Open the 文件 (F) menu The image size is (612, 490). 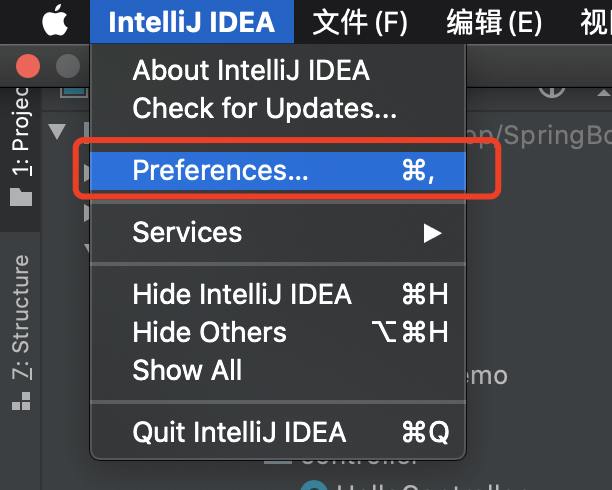pyautogui.click(x=360, y=22)
